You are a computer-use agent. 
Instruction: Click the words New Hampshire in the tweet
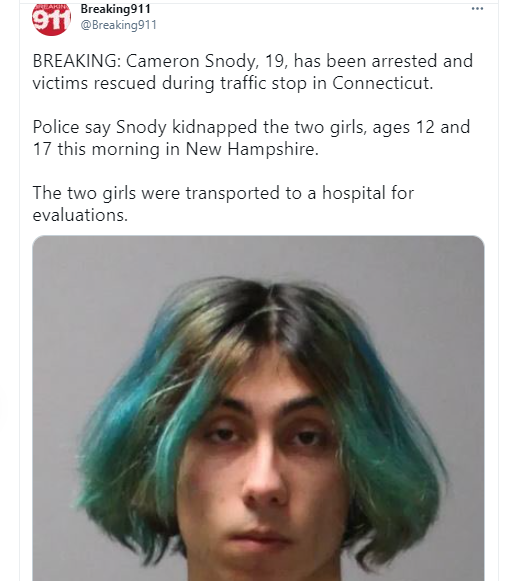pyautogui.click(x=252, y=149)
